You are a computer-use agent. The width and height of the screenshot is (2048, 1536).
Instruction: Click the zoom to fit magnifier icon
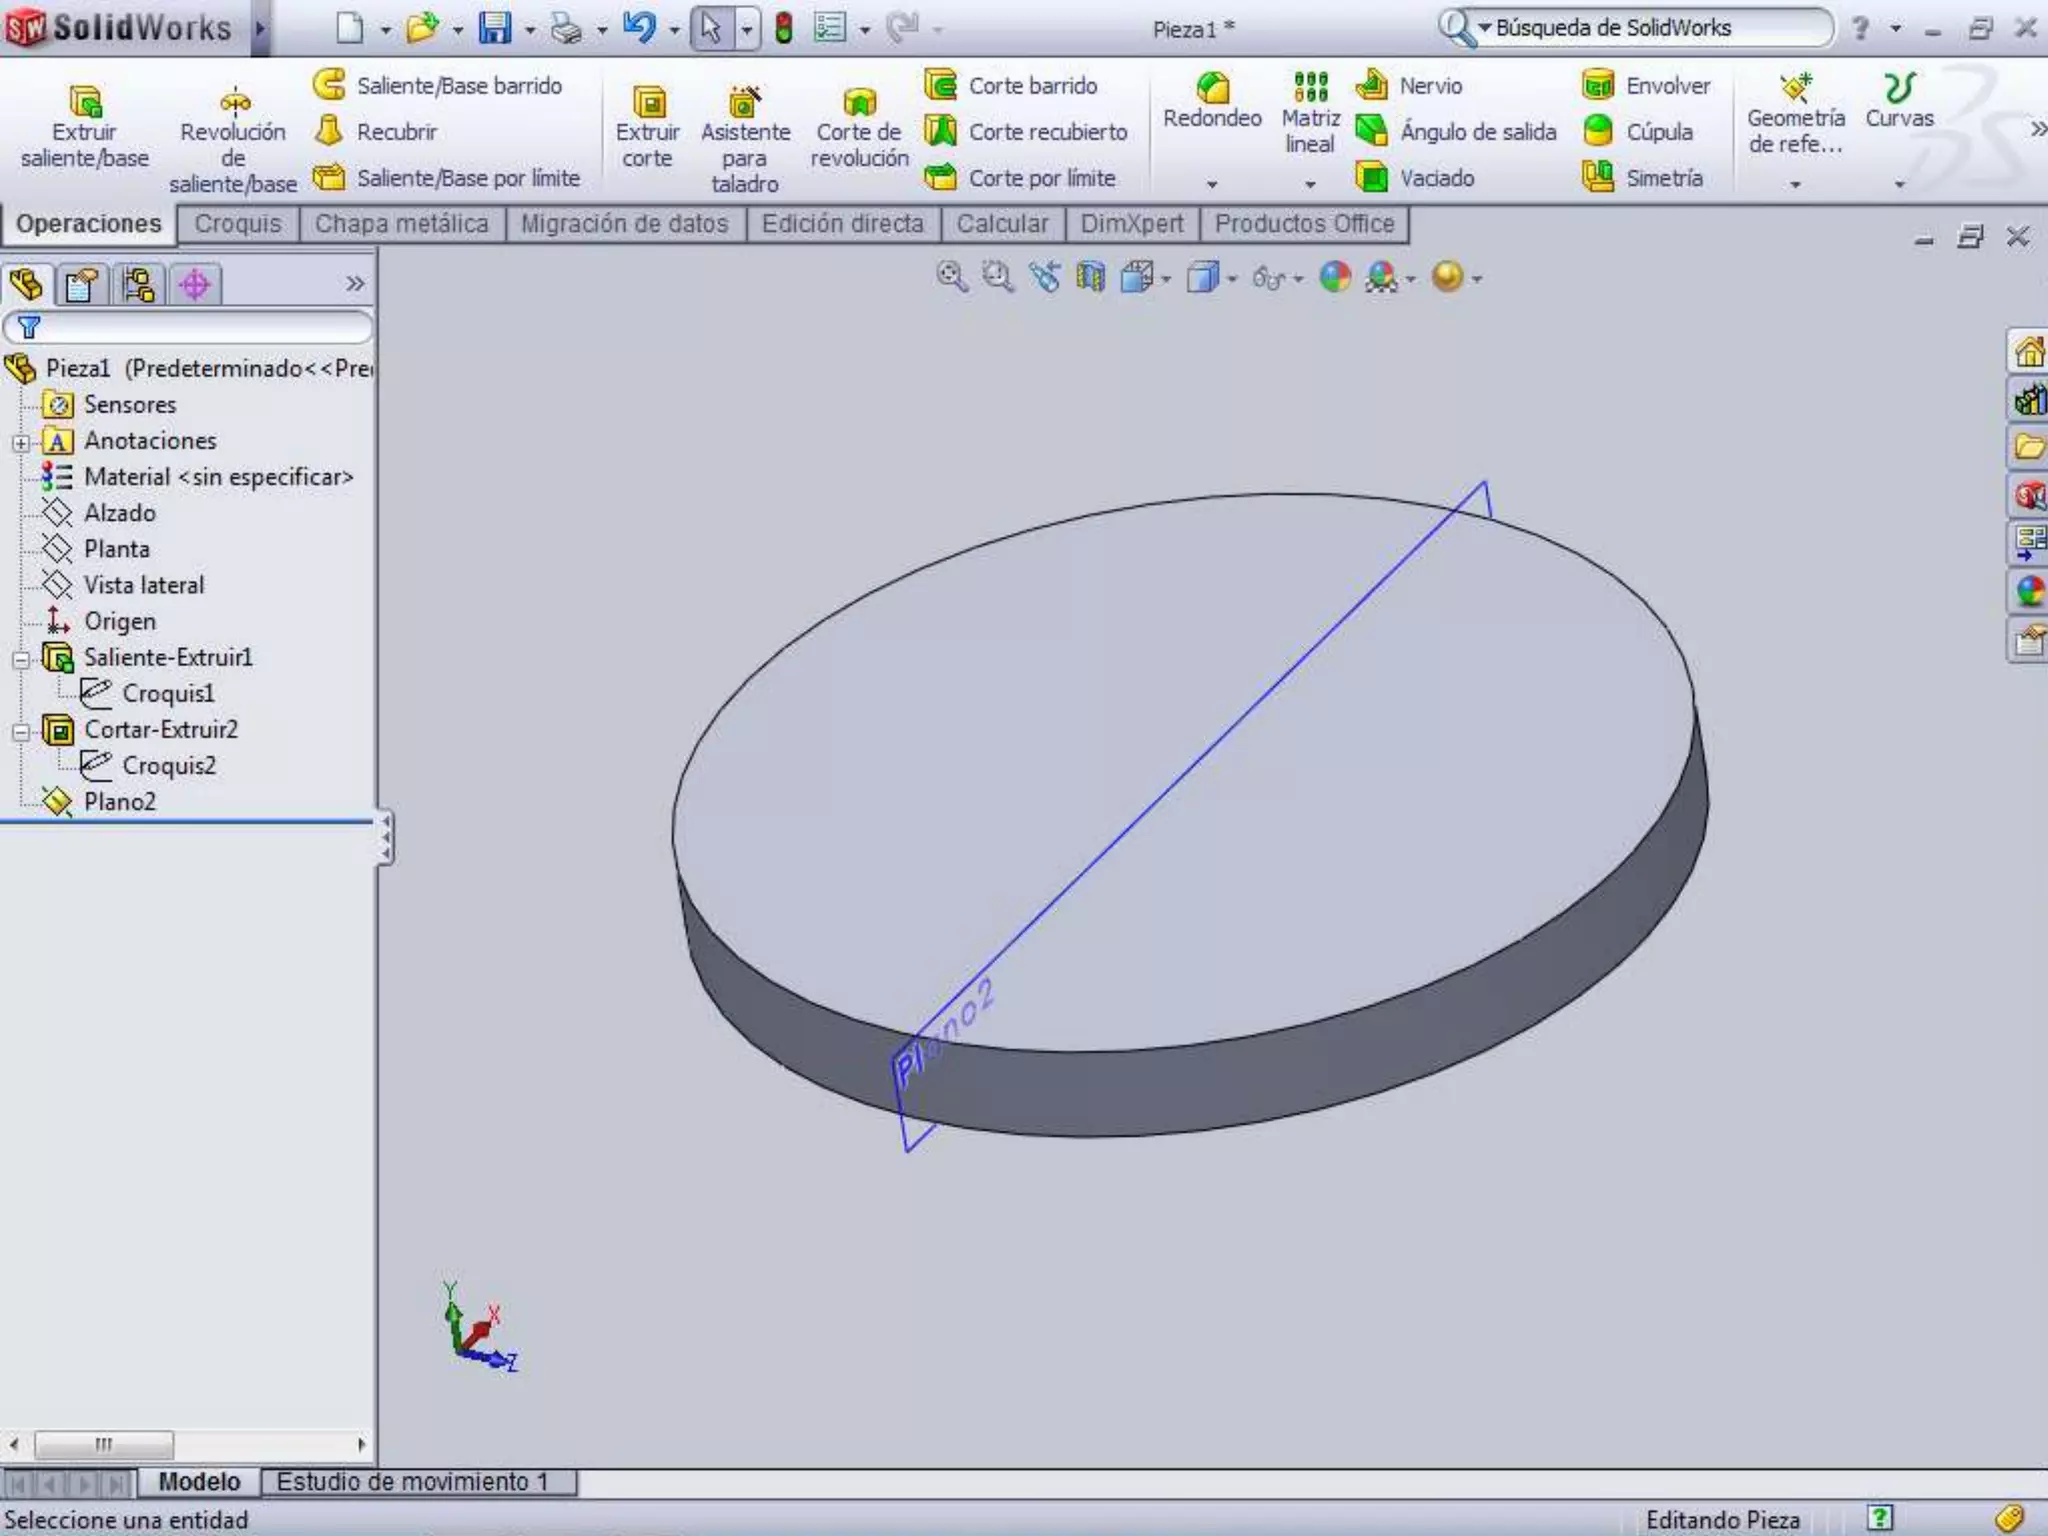click(x=951, y=277)
